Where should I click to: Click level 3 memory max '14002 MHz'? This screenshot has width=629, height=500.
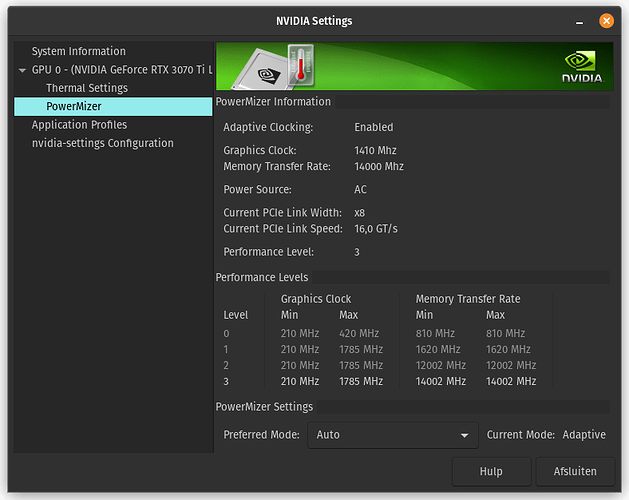(x=511, y=381)
